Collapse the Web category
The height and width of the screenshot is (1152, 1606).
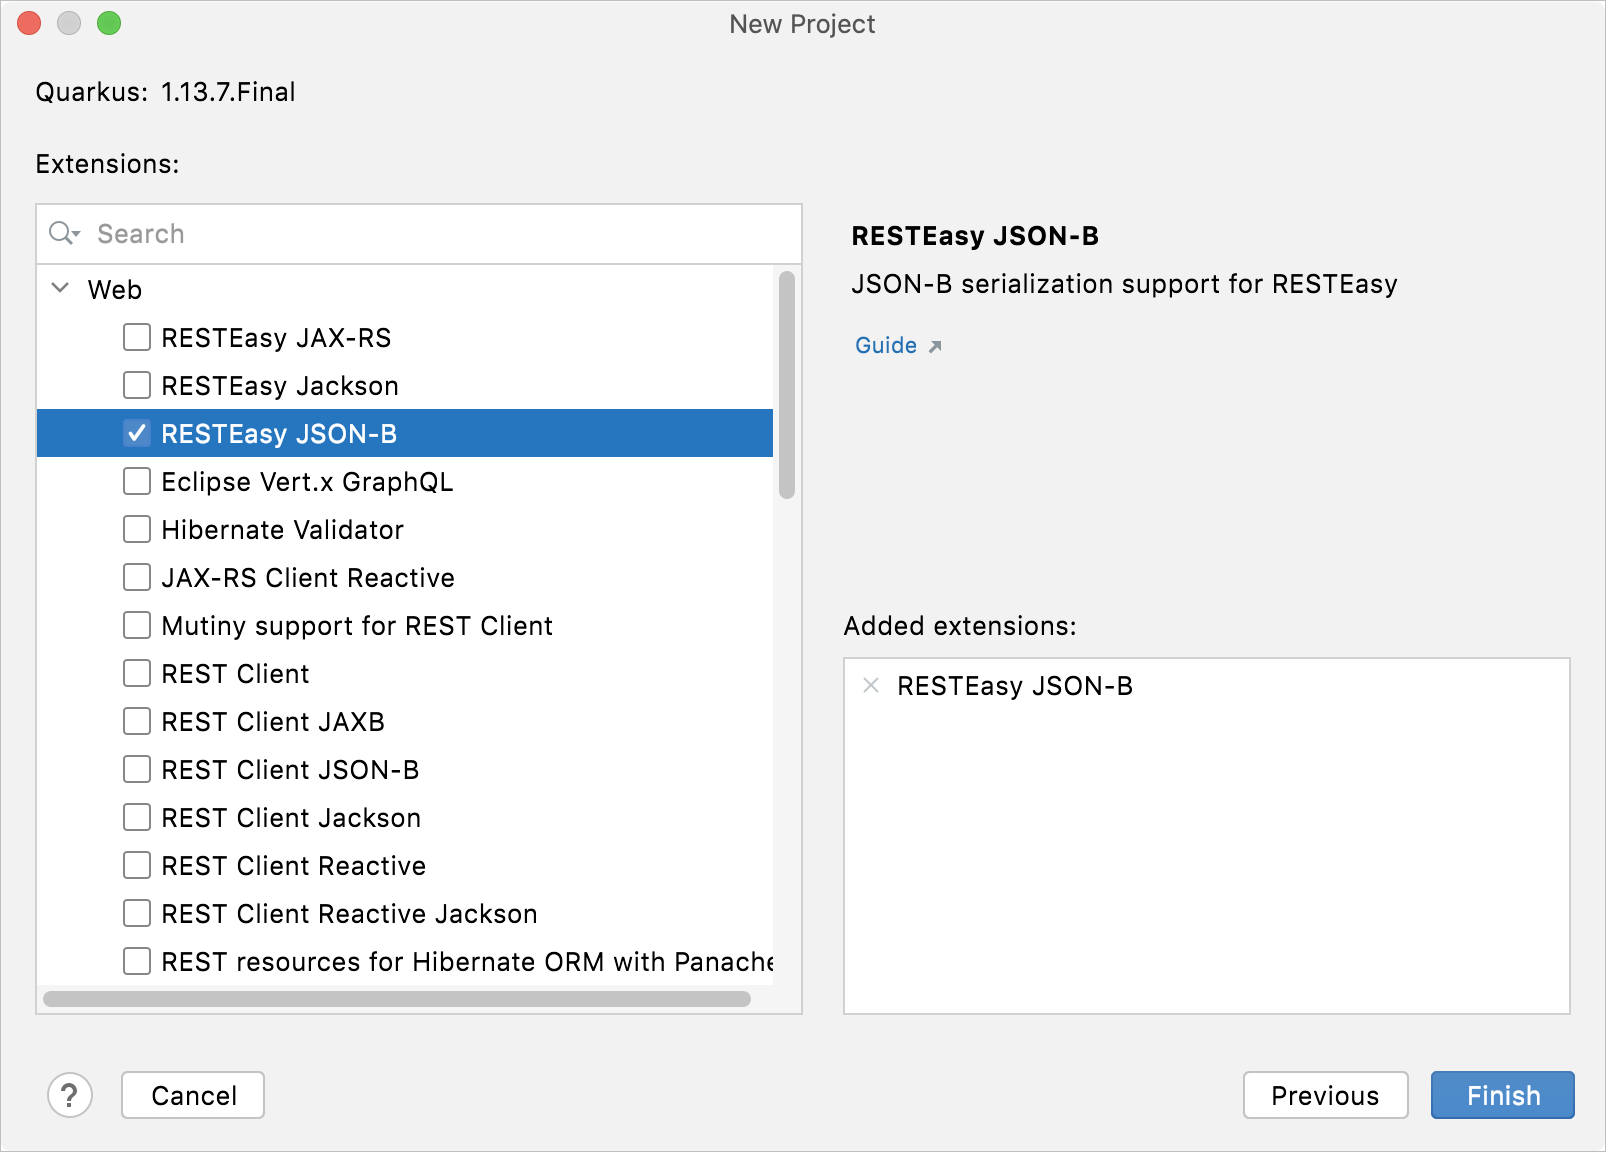pyautogui.click(x=60, y=288)
